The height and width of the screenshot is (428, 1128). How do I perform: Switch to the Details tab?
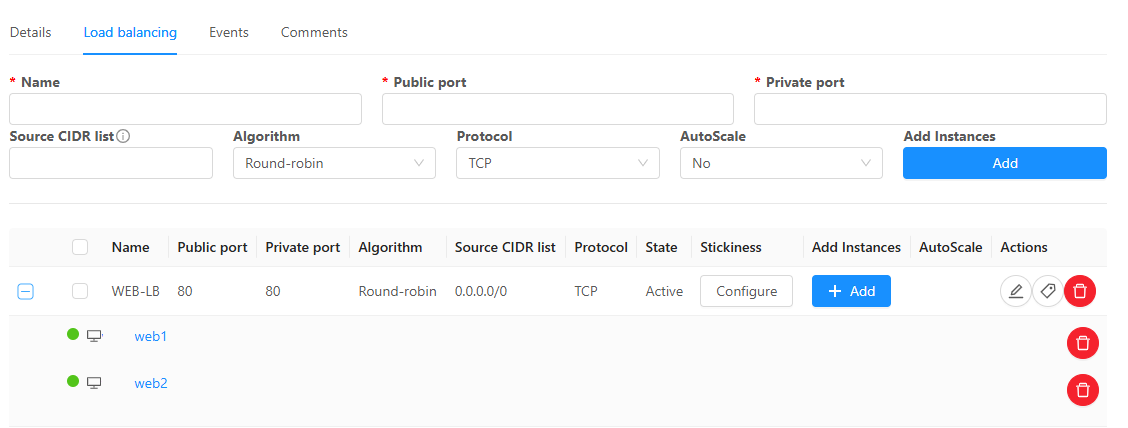(30, 32)
